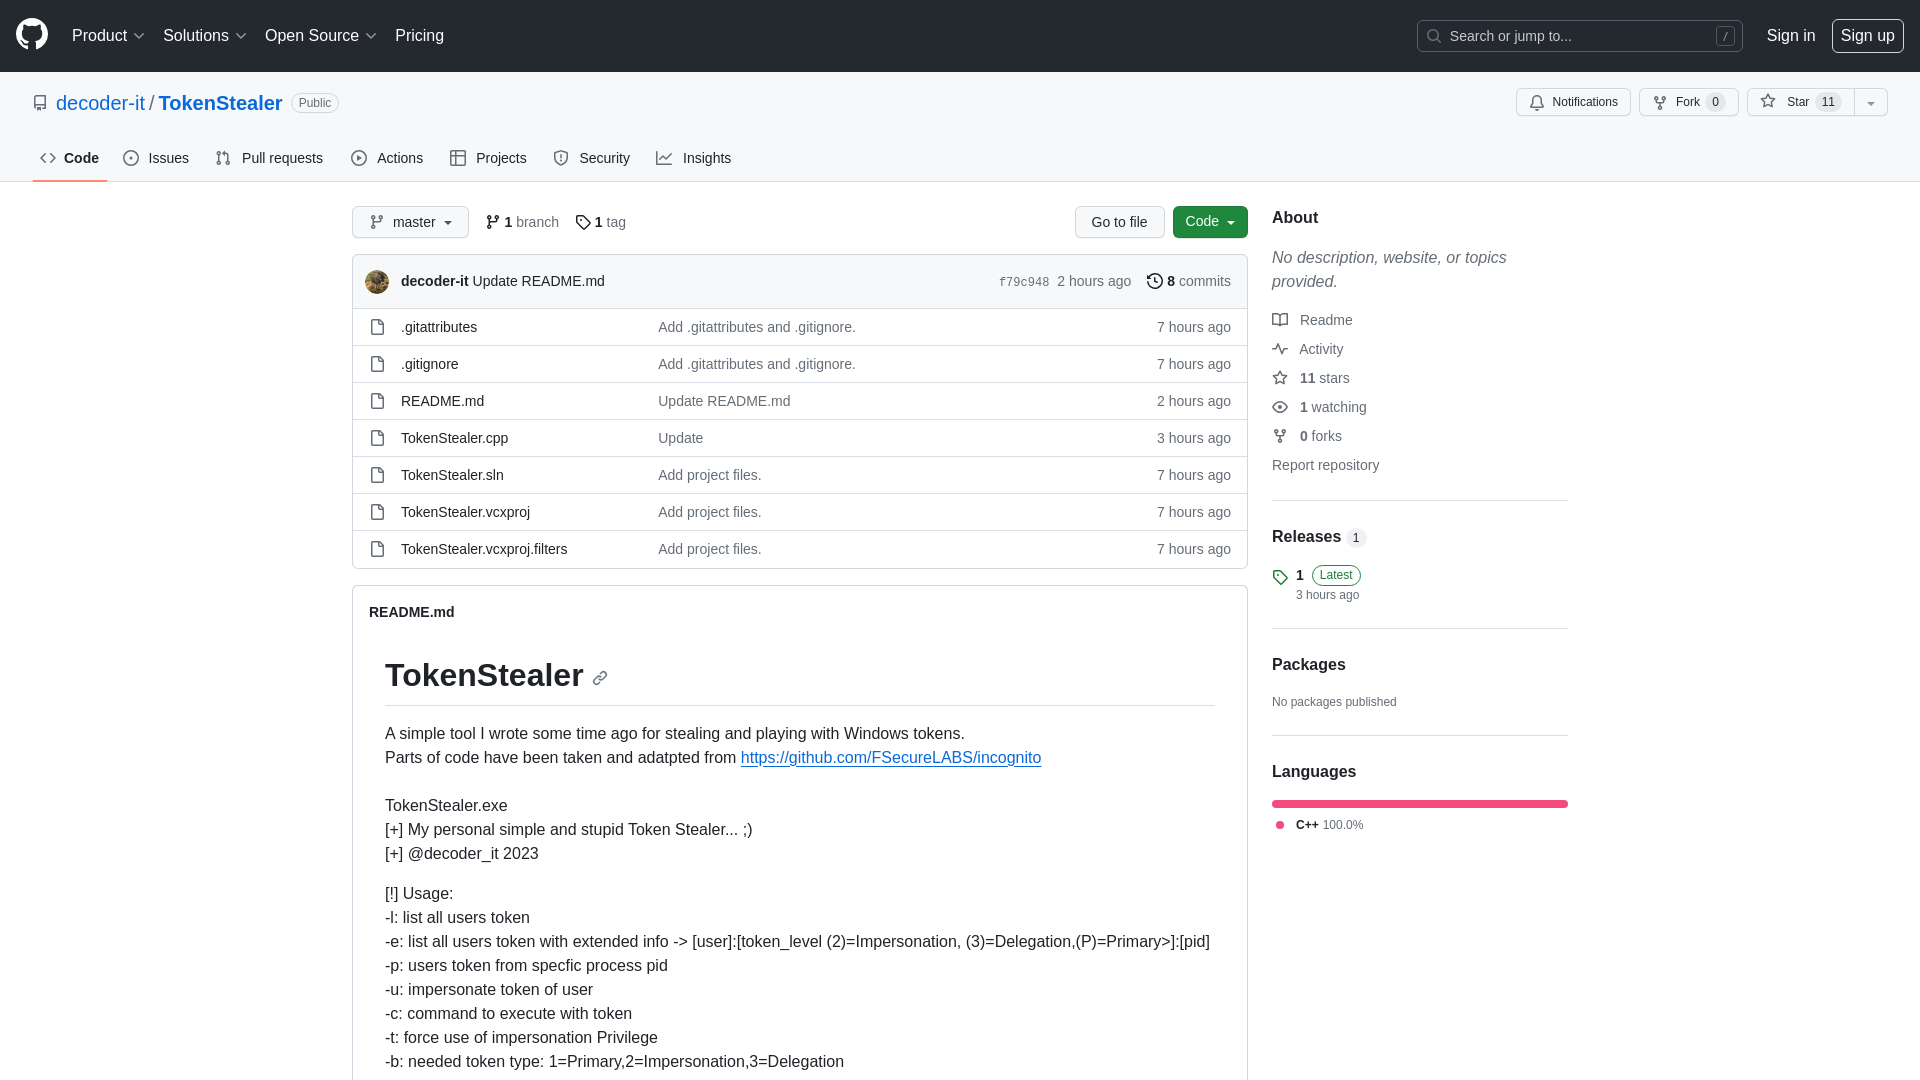Expand the Open Source menu
Screen dimensions: 1920x1080
tap(321, 36)
